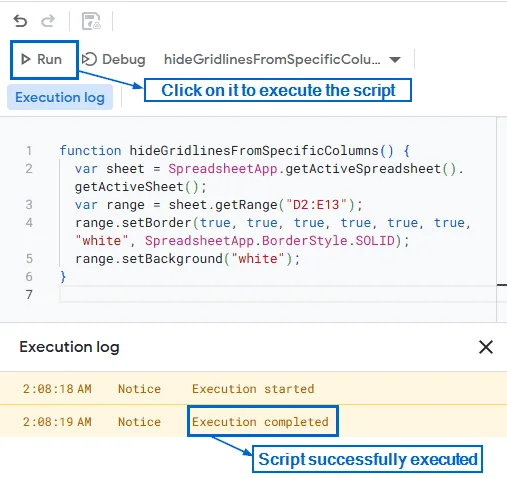Click code line number 1

click(29, 151)
